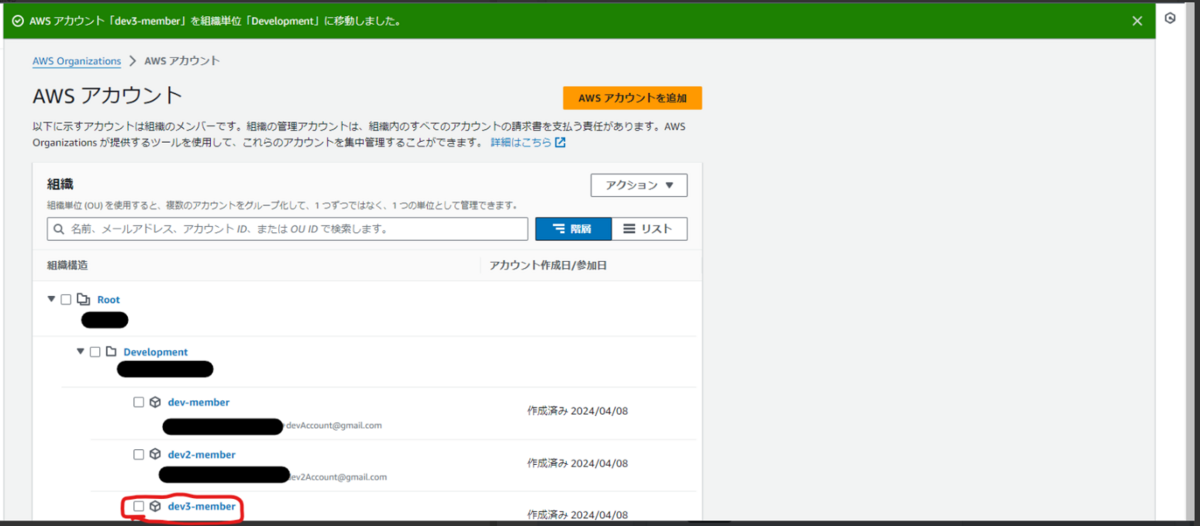Select the dev3-member account checkbox

pos(139,506)
